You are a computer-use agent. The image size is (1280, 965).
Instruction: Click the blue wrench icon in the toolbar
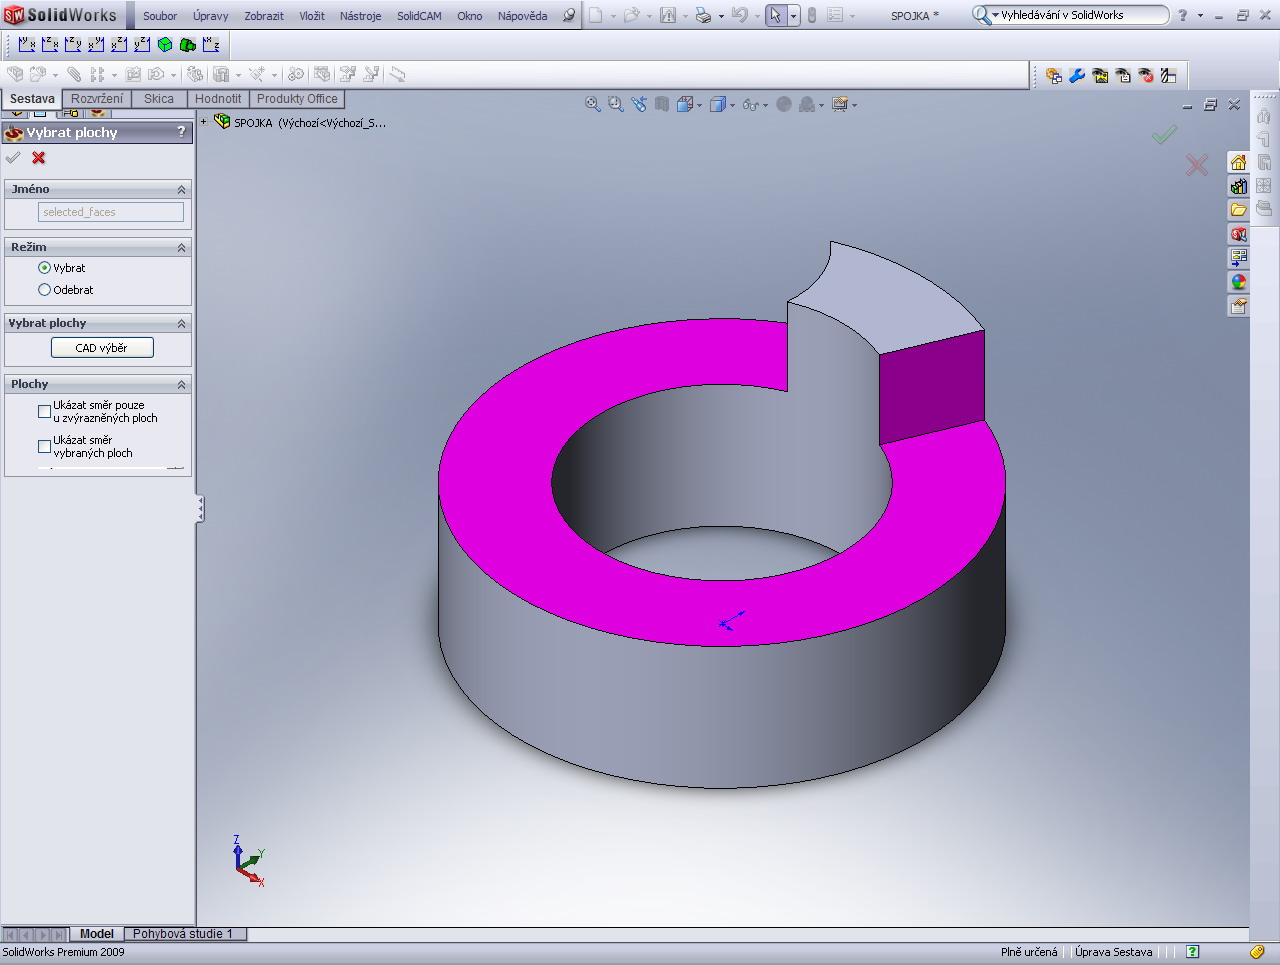pos(1077,75)
